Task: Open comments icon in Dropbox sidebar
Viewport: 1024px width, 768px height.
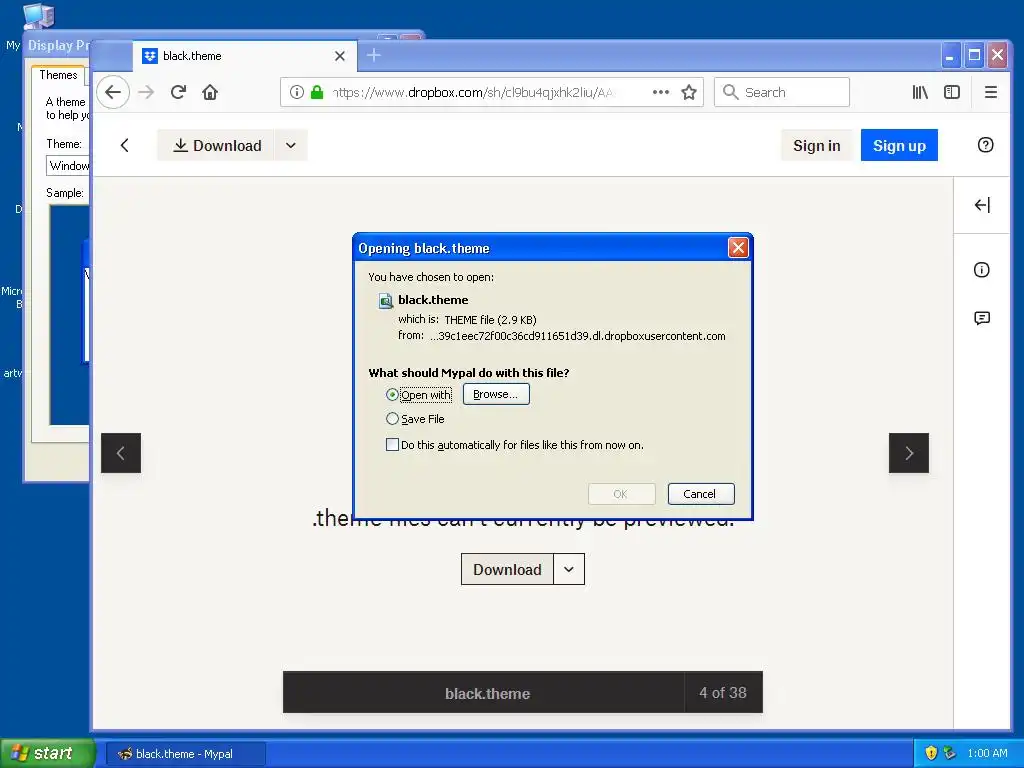Action: pos(982,318)
